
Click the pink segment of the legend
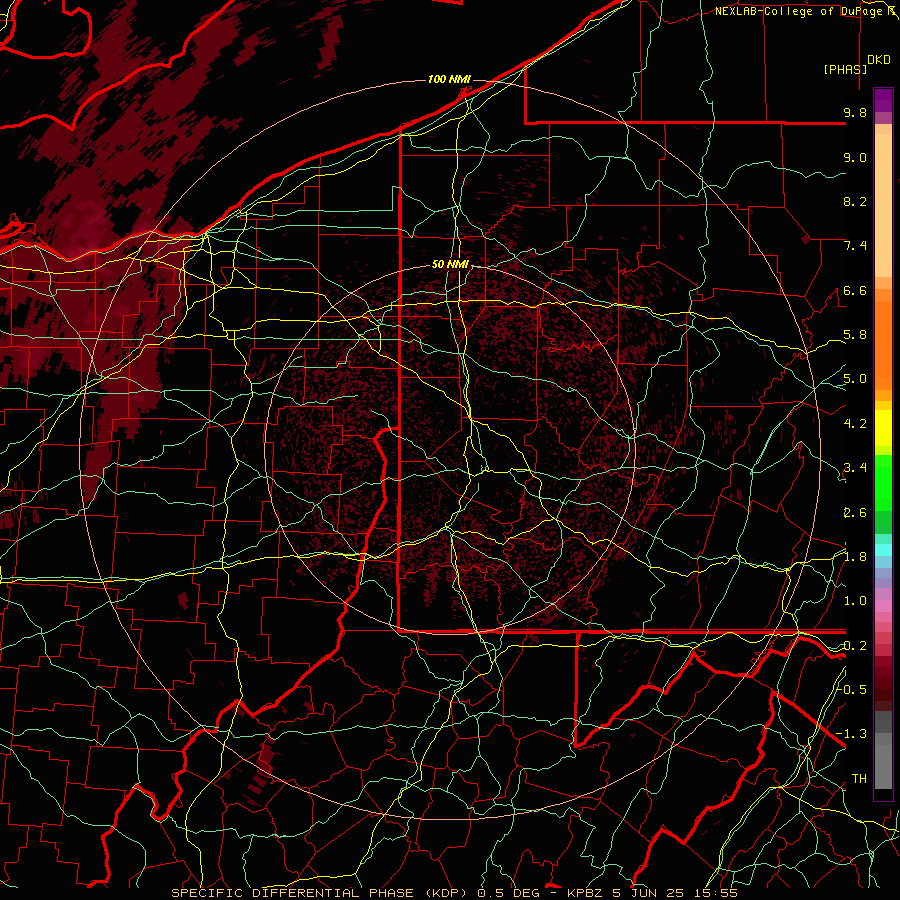tap(883, 606)
